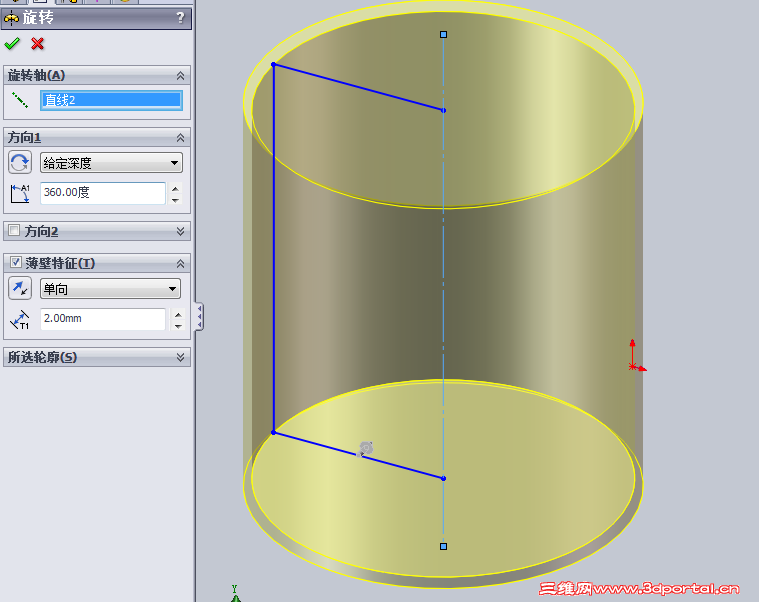
Task: Enable the 方向2 checkbox
Action: 14,230
